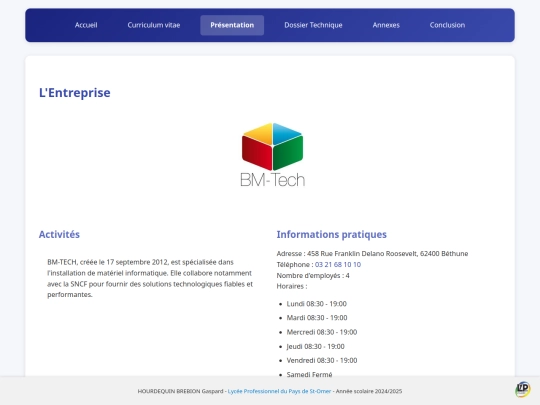Click the HOURDEQUIN BREBION Gaspard footer name
Image resolution: width=540 pixels, height=405 pixels.
click(x=180, y=391)
